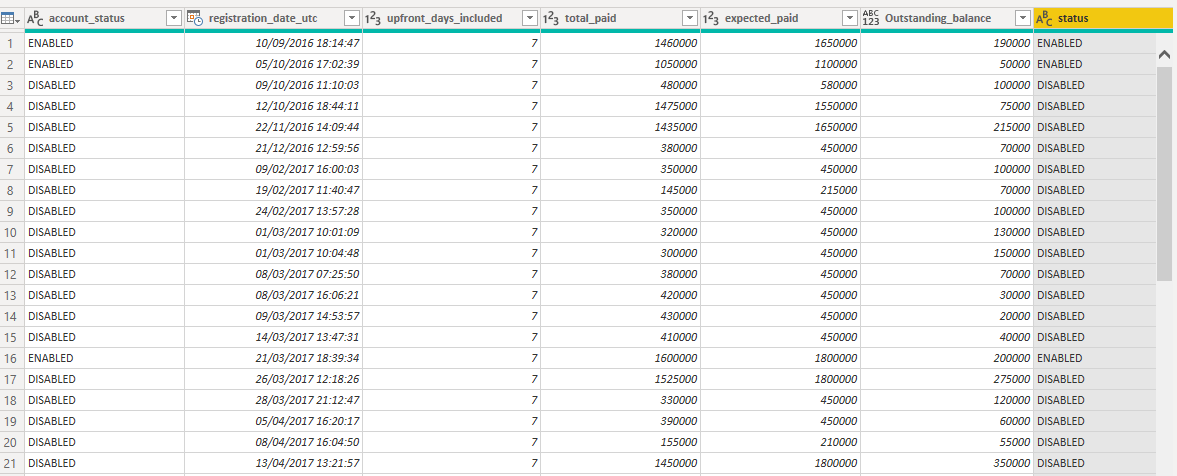The width and height of the screenshot is (1177, 476).
Task: Click expected_paid value 210000
Action: click(x=836, y=442)
